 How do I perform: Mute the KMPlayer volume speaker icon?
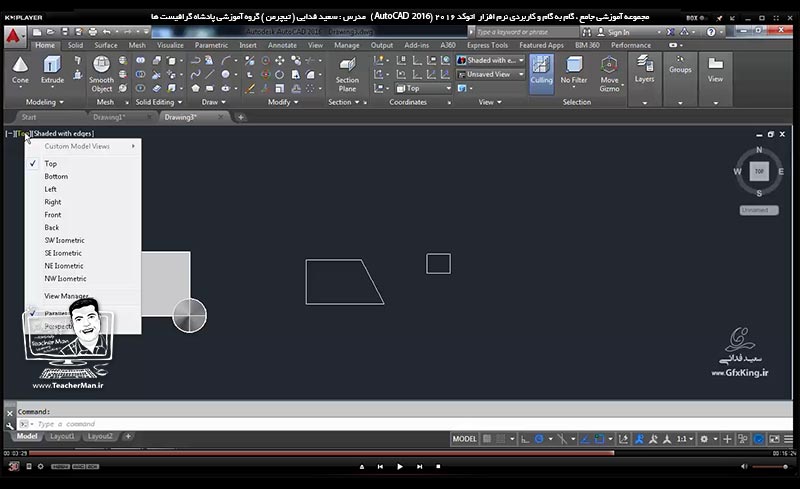coord(744,467)
